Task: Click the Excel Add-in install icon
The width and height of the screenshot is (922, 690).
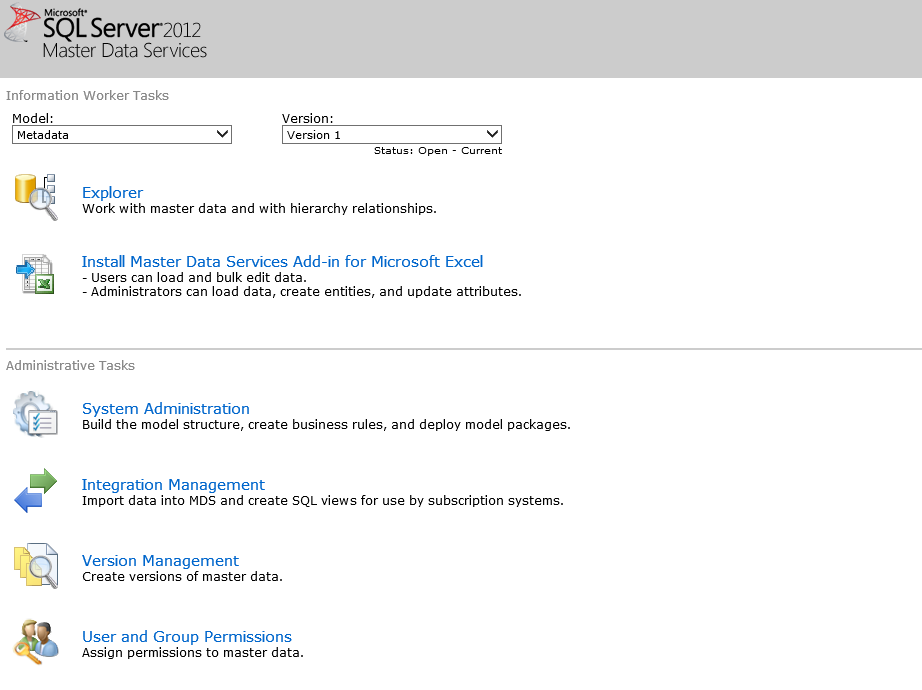Action: 35,274
